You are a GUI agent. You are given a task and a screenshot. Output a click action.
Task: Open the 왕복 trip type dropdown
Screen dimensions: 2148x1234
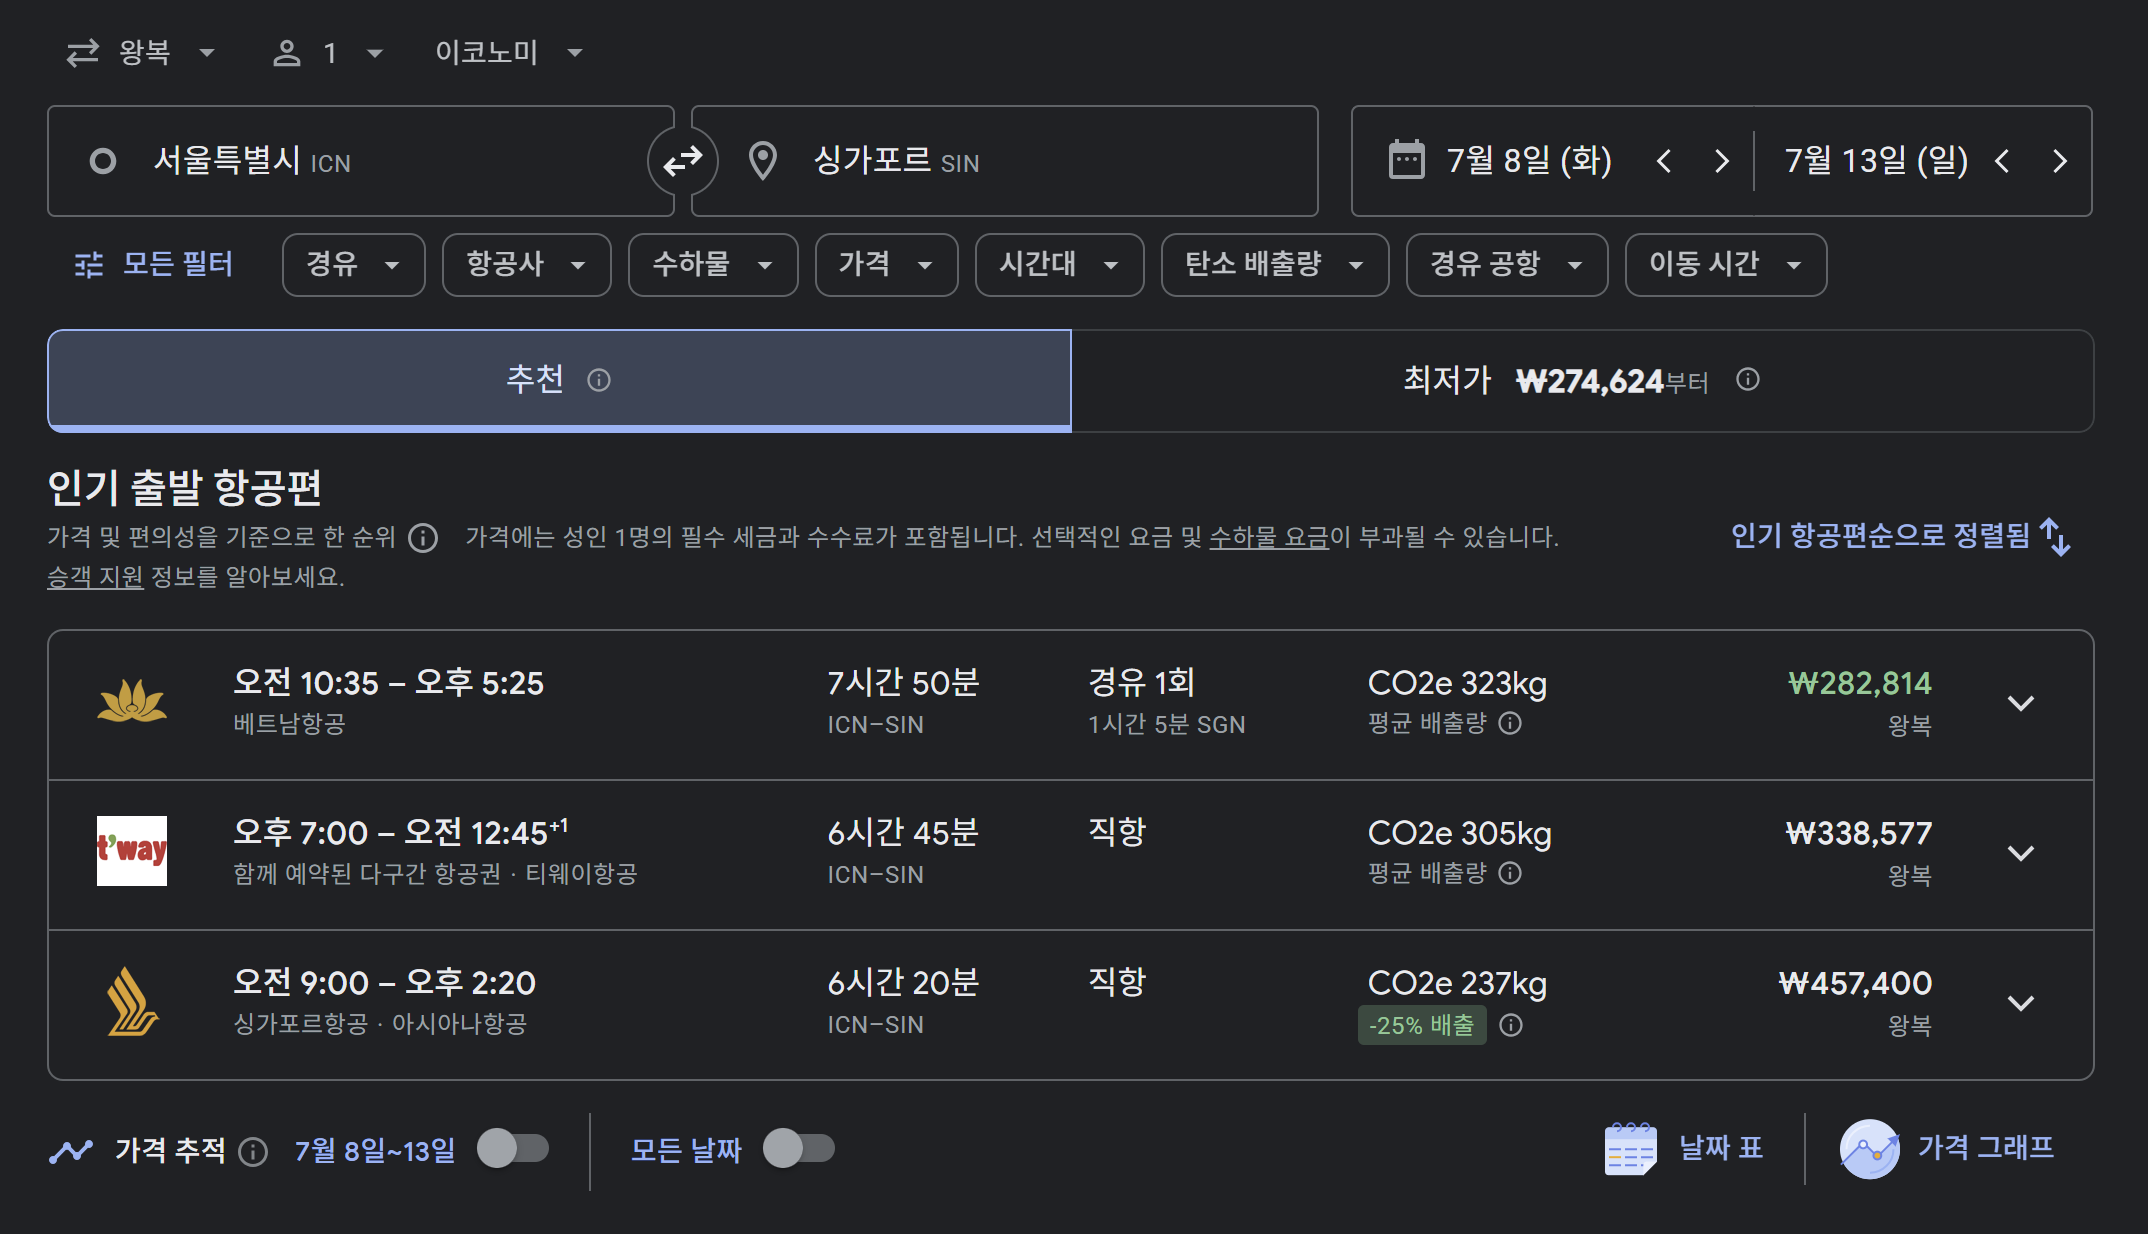tap(141, 51)
